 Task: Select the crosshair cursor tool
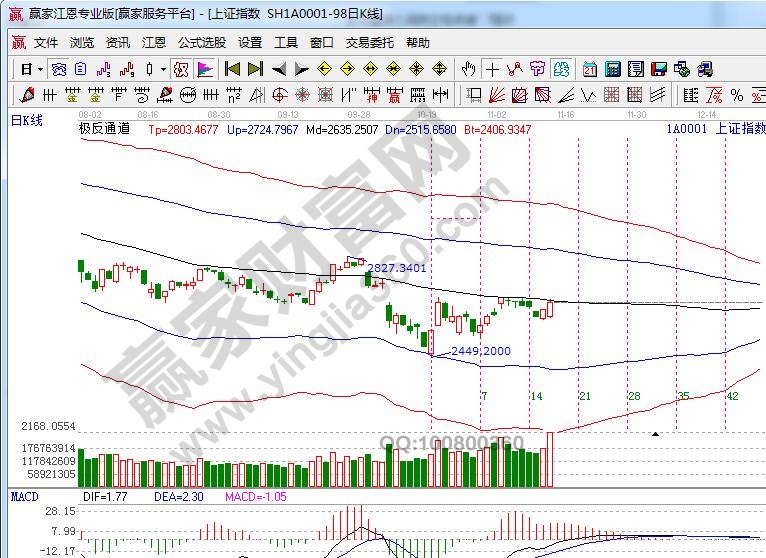492,69
